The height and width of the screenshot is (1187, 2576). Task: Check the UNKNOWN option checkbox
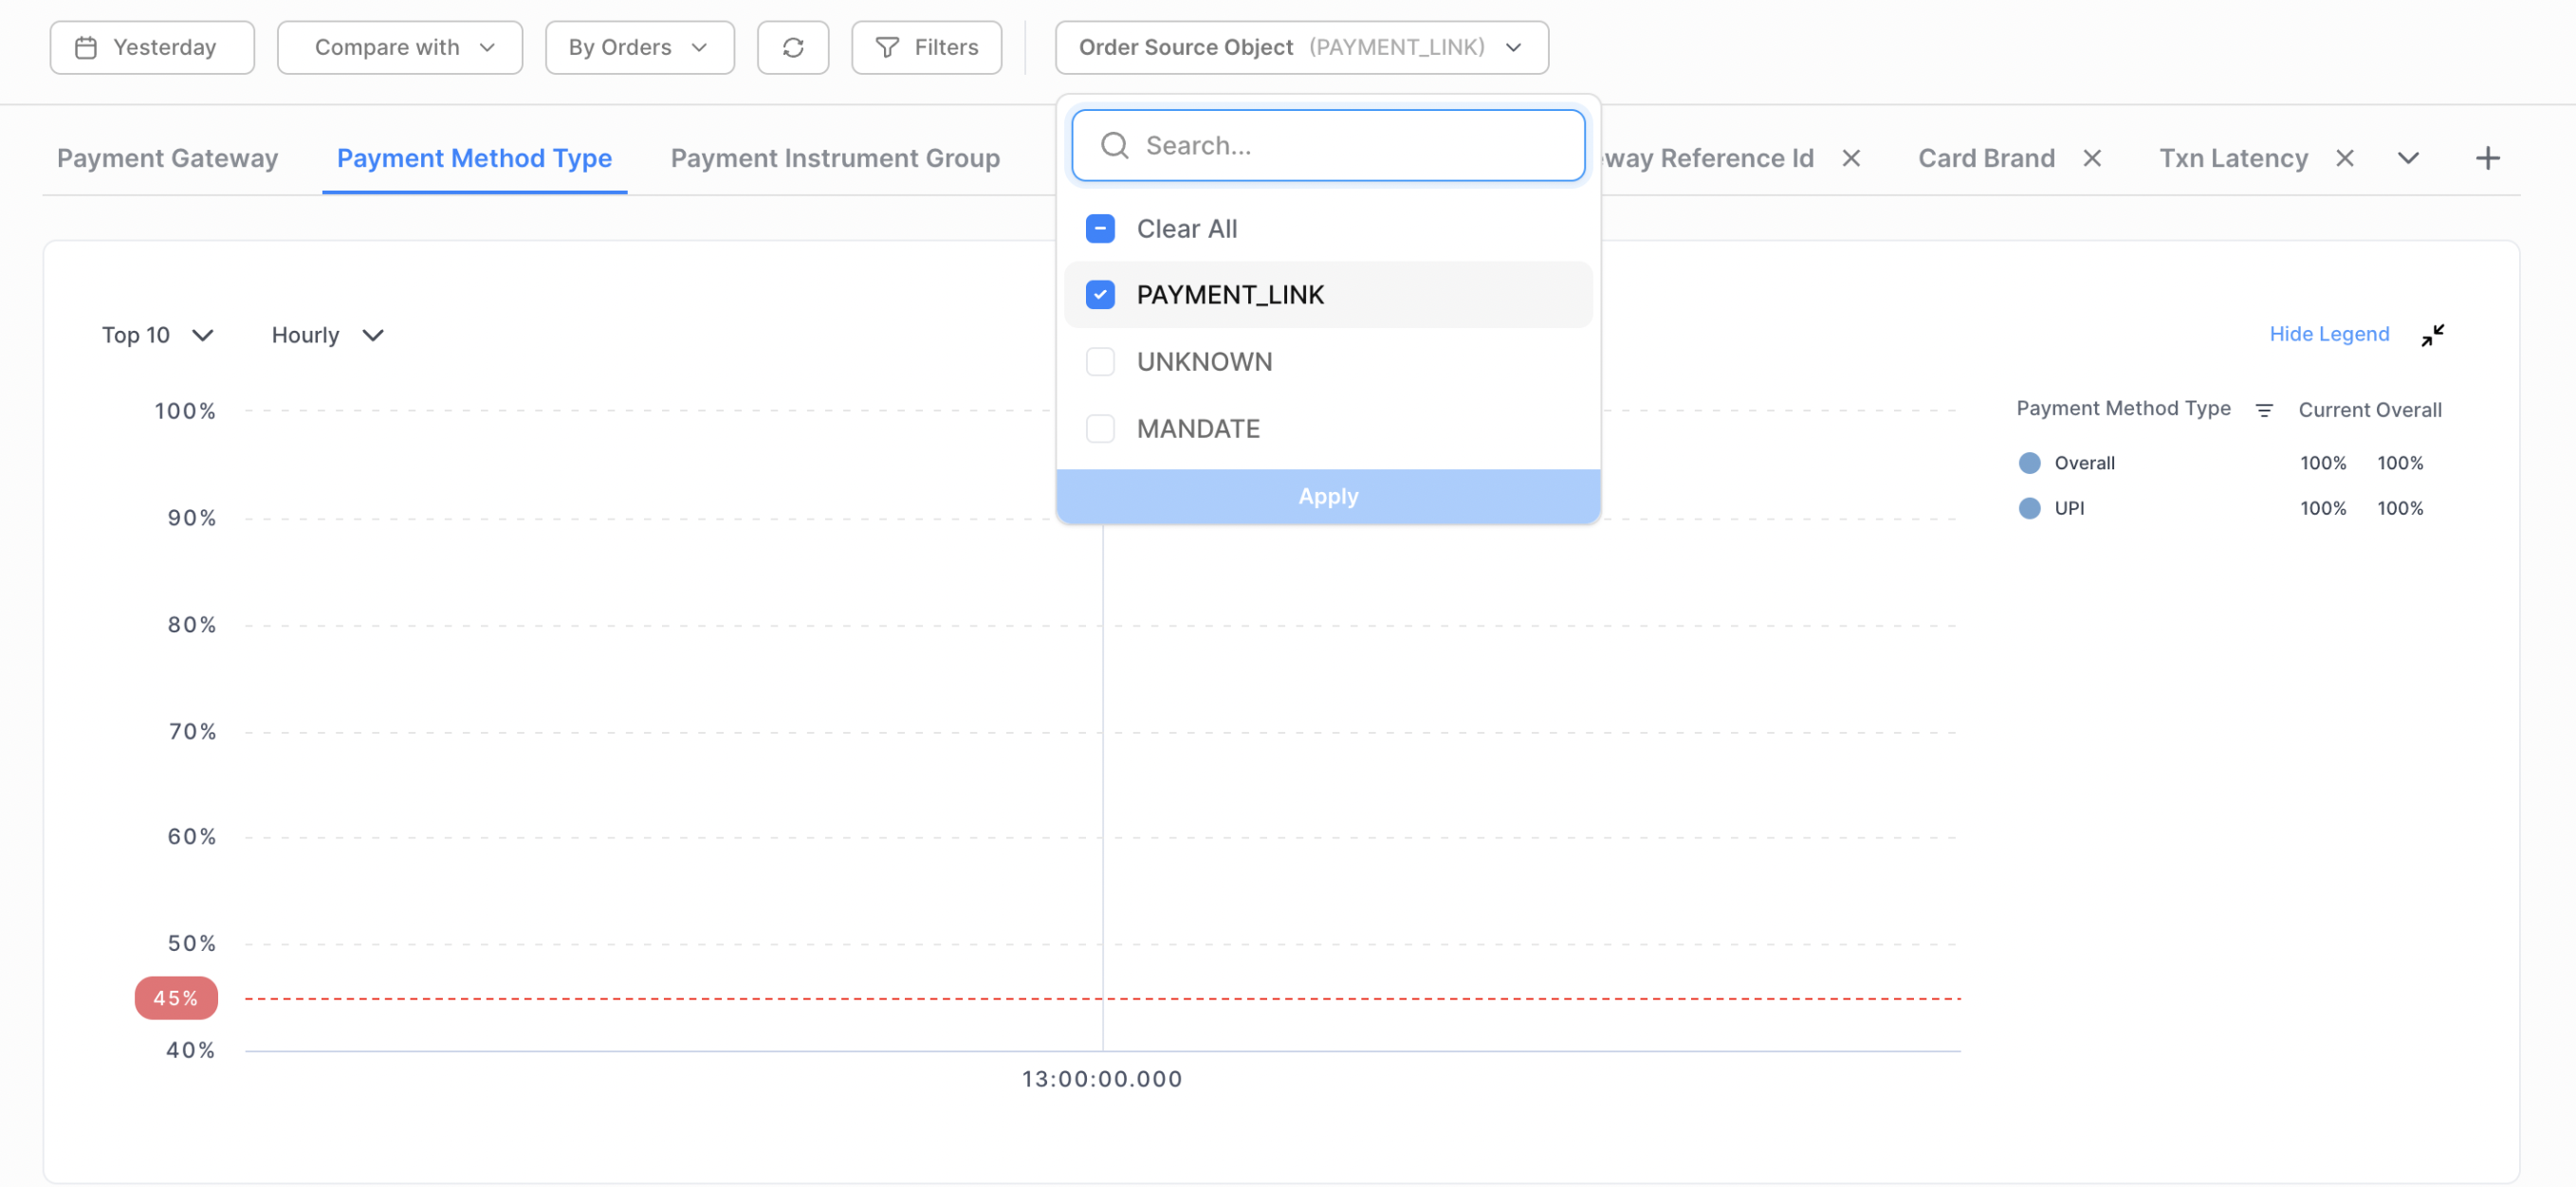pos(1100,362)
